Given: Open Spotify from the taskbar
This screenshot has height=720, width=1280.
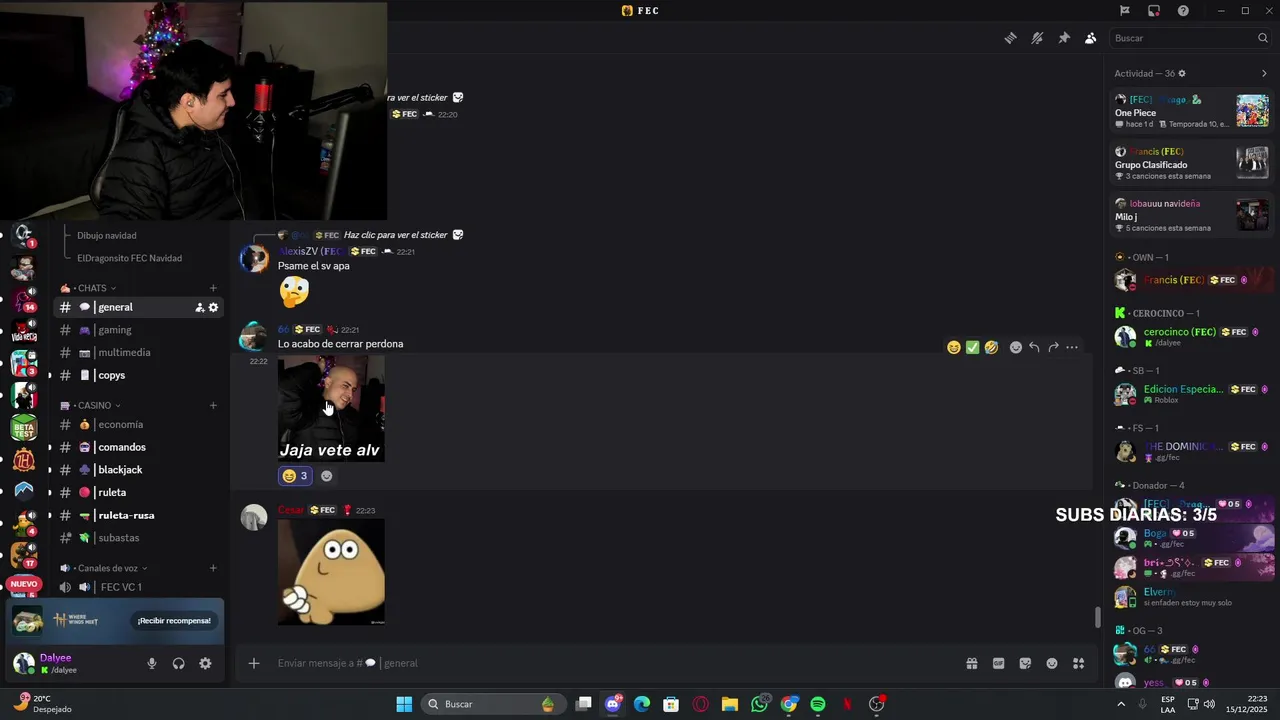Looking at the screenshot, I should pos(818,704).
